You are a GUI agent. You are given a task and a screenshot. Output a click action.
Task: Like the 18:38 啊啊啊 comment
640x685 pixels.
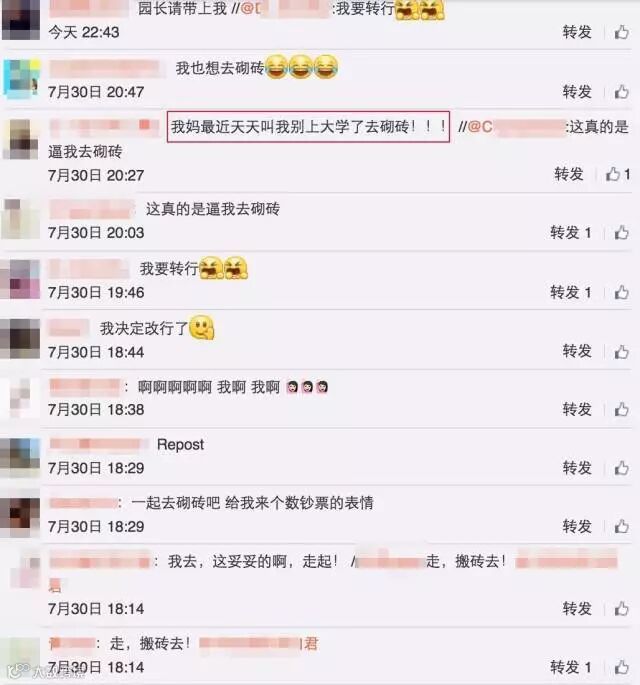tap(622, 410)
